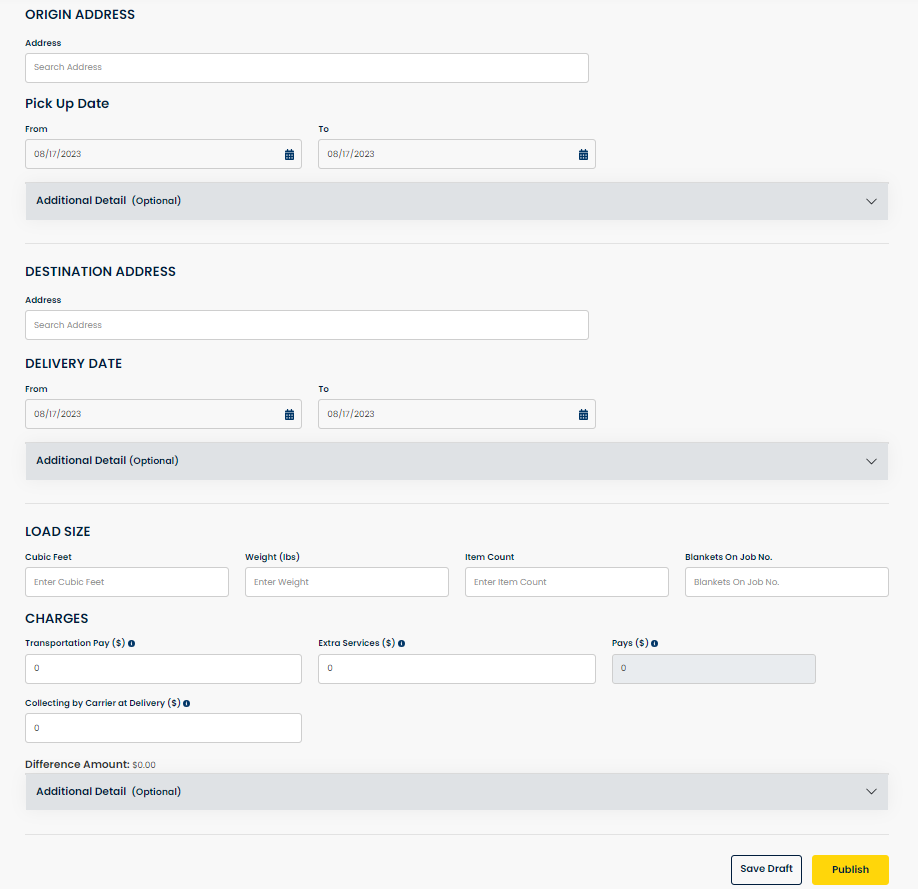The width and height of the screenshot is (918, 889).
Task: Open the Pick Up Date From calendar icon
Action: coord(290,153)
